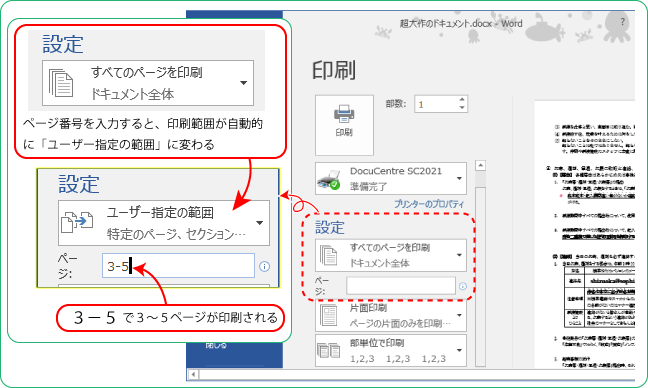Screen dimensions: 648x388
Task: Open the DocuCentre SC2021 printer dropdown
Action: tap(391, 179)
